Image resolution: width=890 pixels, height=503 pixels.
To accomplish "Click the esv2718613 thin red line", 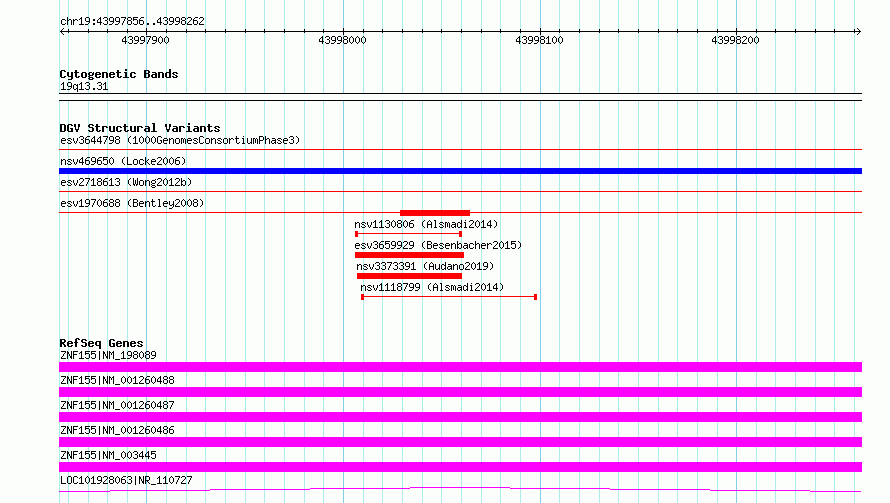I will coord(460,192).
